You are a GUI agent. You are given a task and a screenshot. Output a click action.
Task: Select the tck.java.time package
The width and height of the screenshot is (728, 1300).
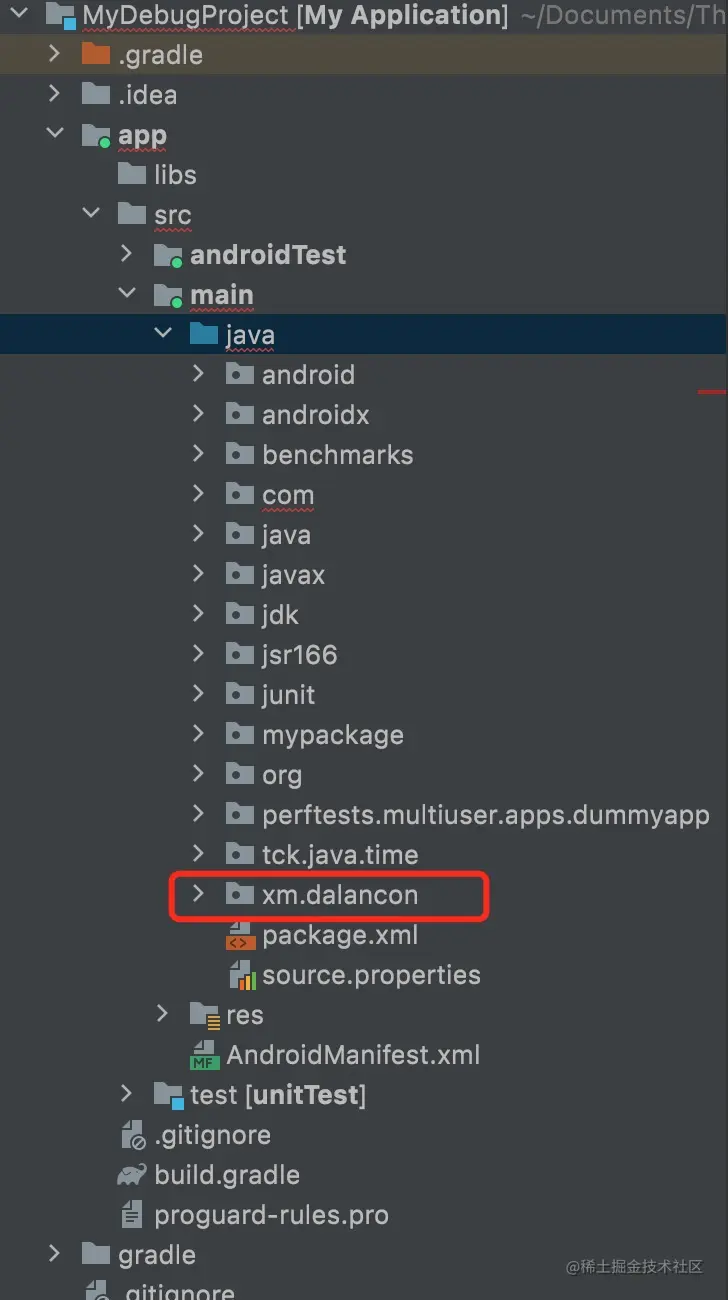[340, 855]
